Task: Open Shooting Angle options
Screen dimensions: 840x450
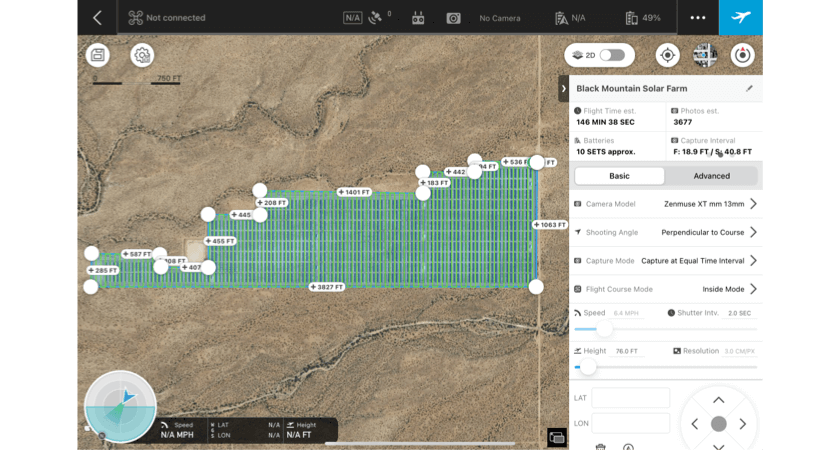Action: point(665,232)
